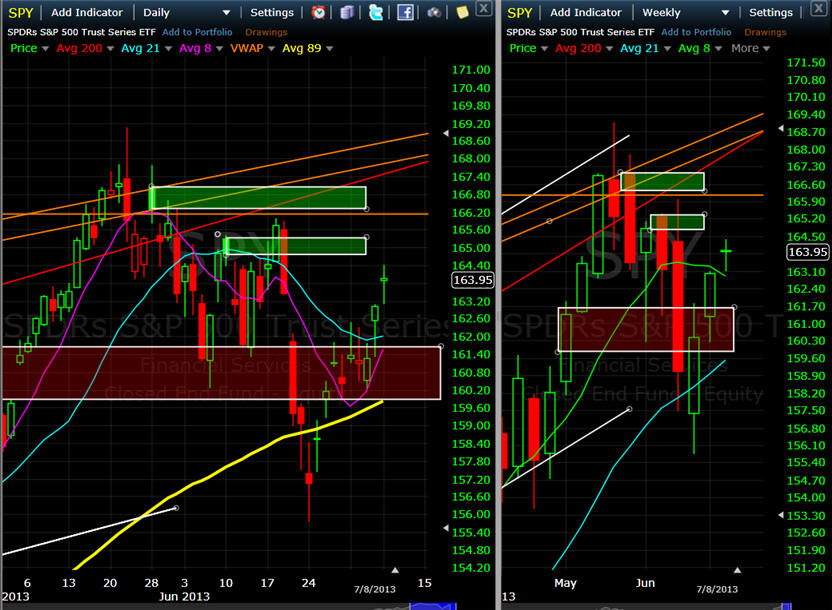Click Daily axis arrow marker near 155.40
This screenshot has height=610, width=832.
coord(446,528)
